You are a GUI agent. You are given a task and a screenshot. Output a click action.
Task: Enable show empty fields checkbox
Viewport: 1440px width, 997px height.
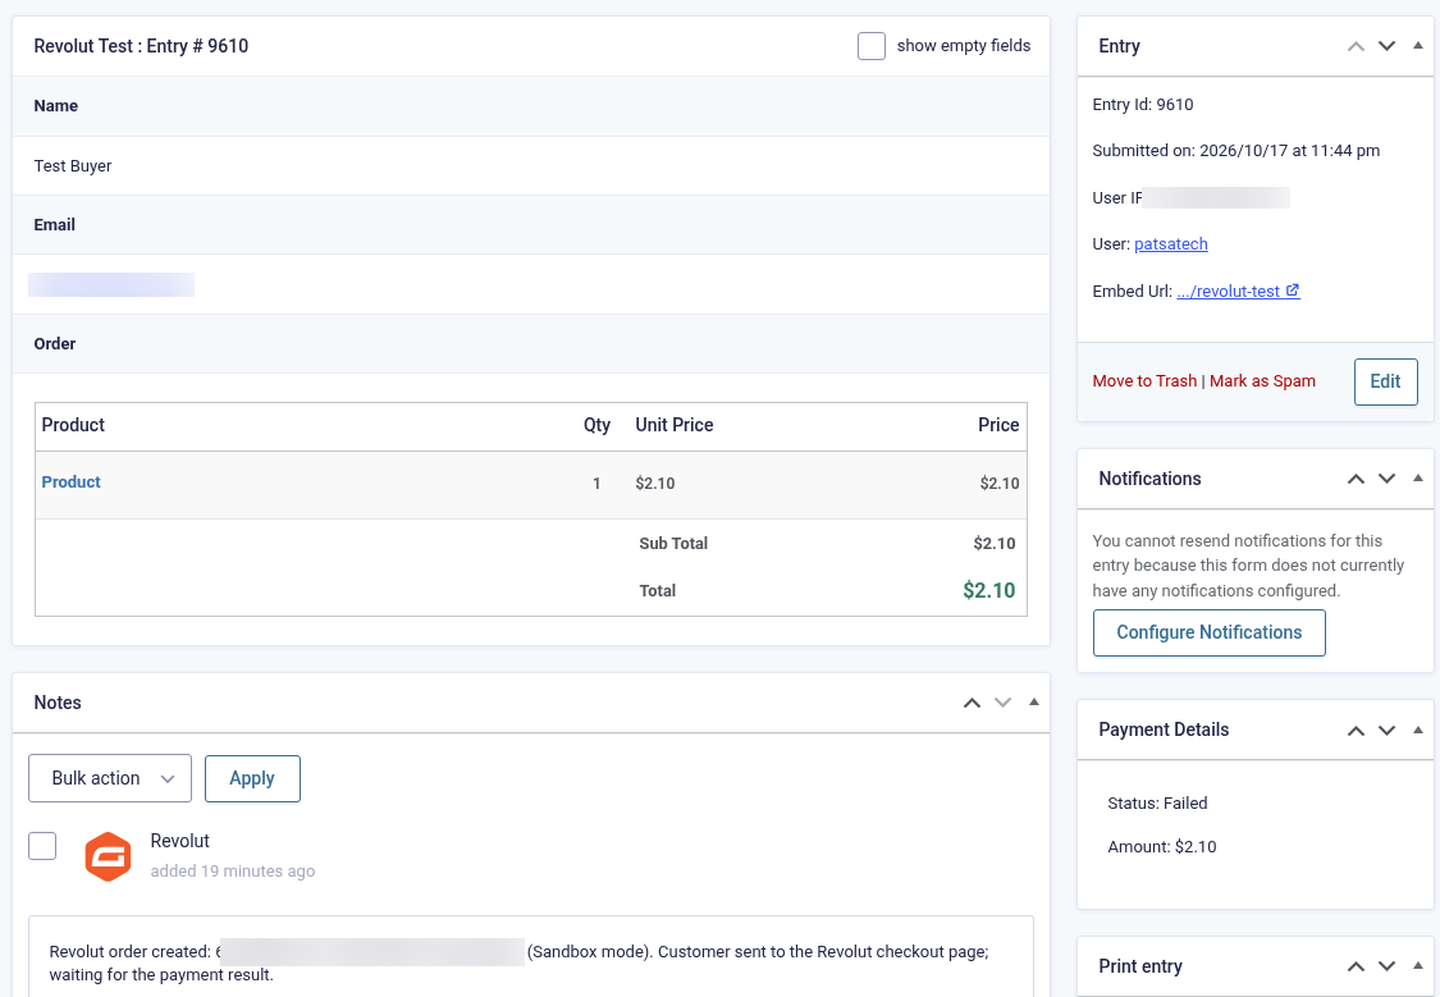[x=871, y=46]
